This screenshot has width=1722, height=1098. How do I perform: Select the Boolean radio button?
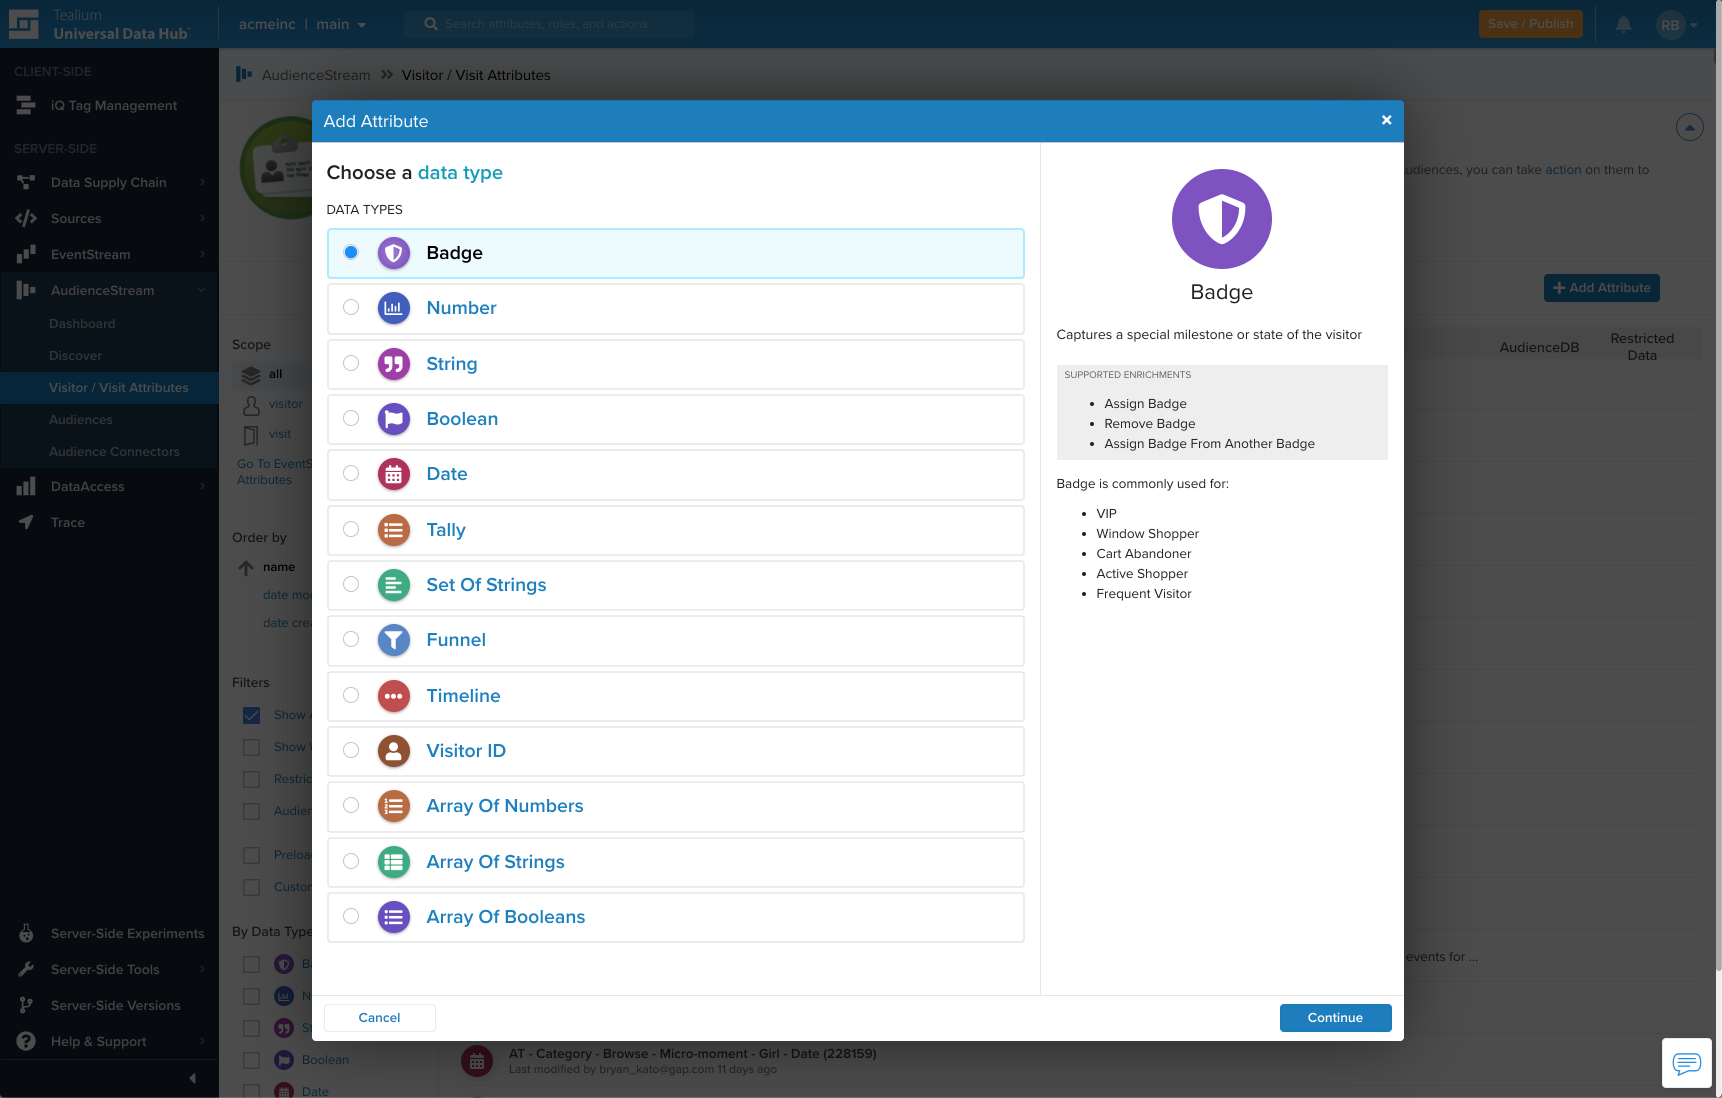coord(351,418)
